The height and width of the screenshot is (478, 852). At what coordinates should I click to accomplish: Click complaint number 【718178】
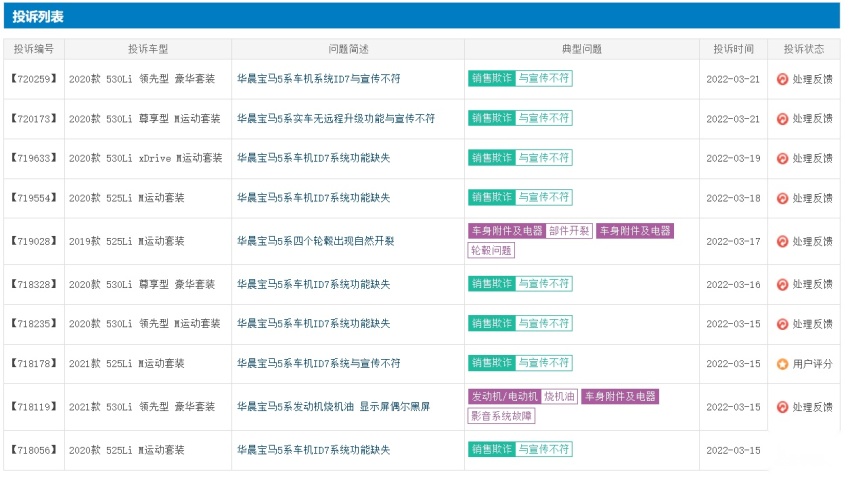[34, 363]
